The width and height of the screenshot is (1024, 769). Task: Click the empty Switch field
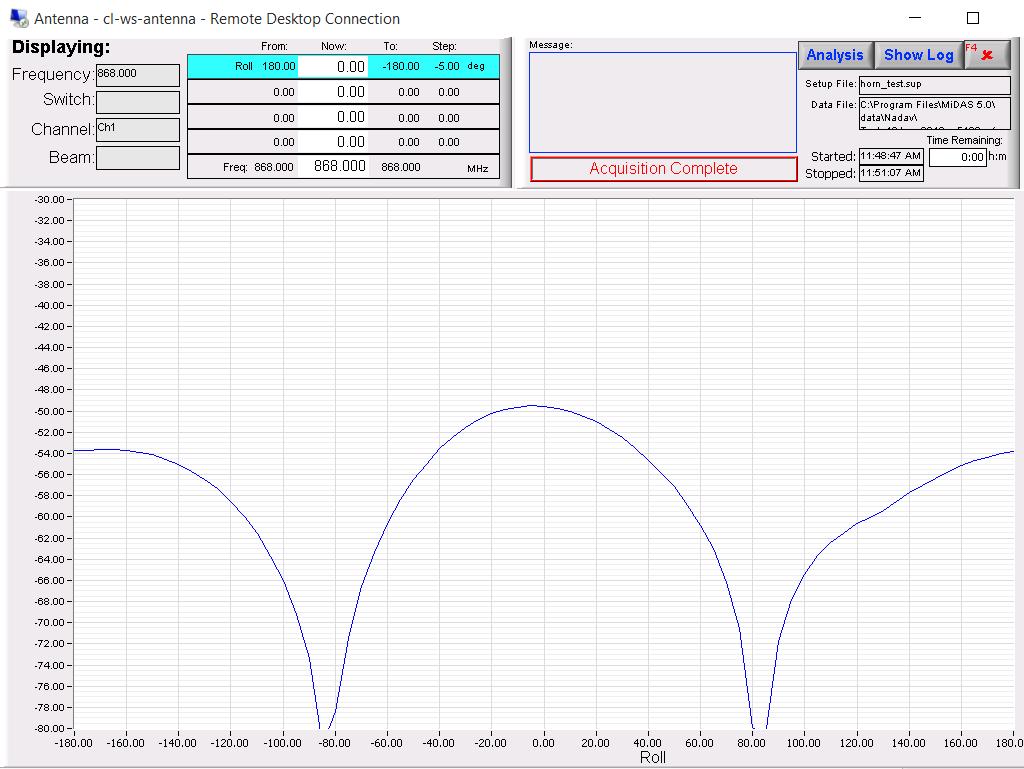click(x=138, y=102)
